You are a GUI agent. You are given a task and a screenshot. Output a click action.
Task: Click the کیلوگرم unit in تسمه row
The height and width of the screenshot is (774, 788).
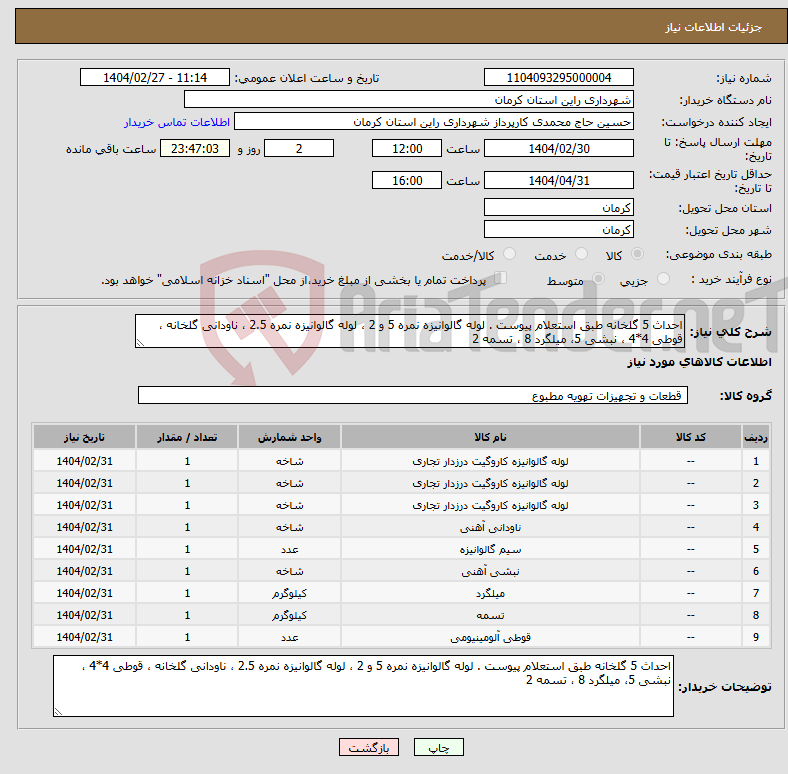pyautogui.click(x=289, y=616)
